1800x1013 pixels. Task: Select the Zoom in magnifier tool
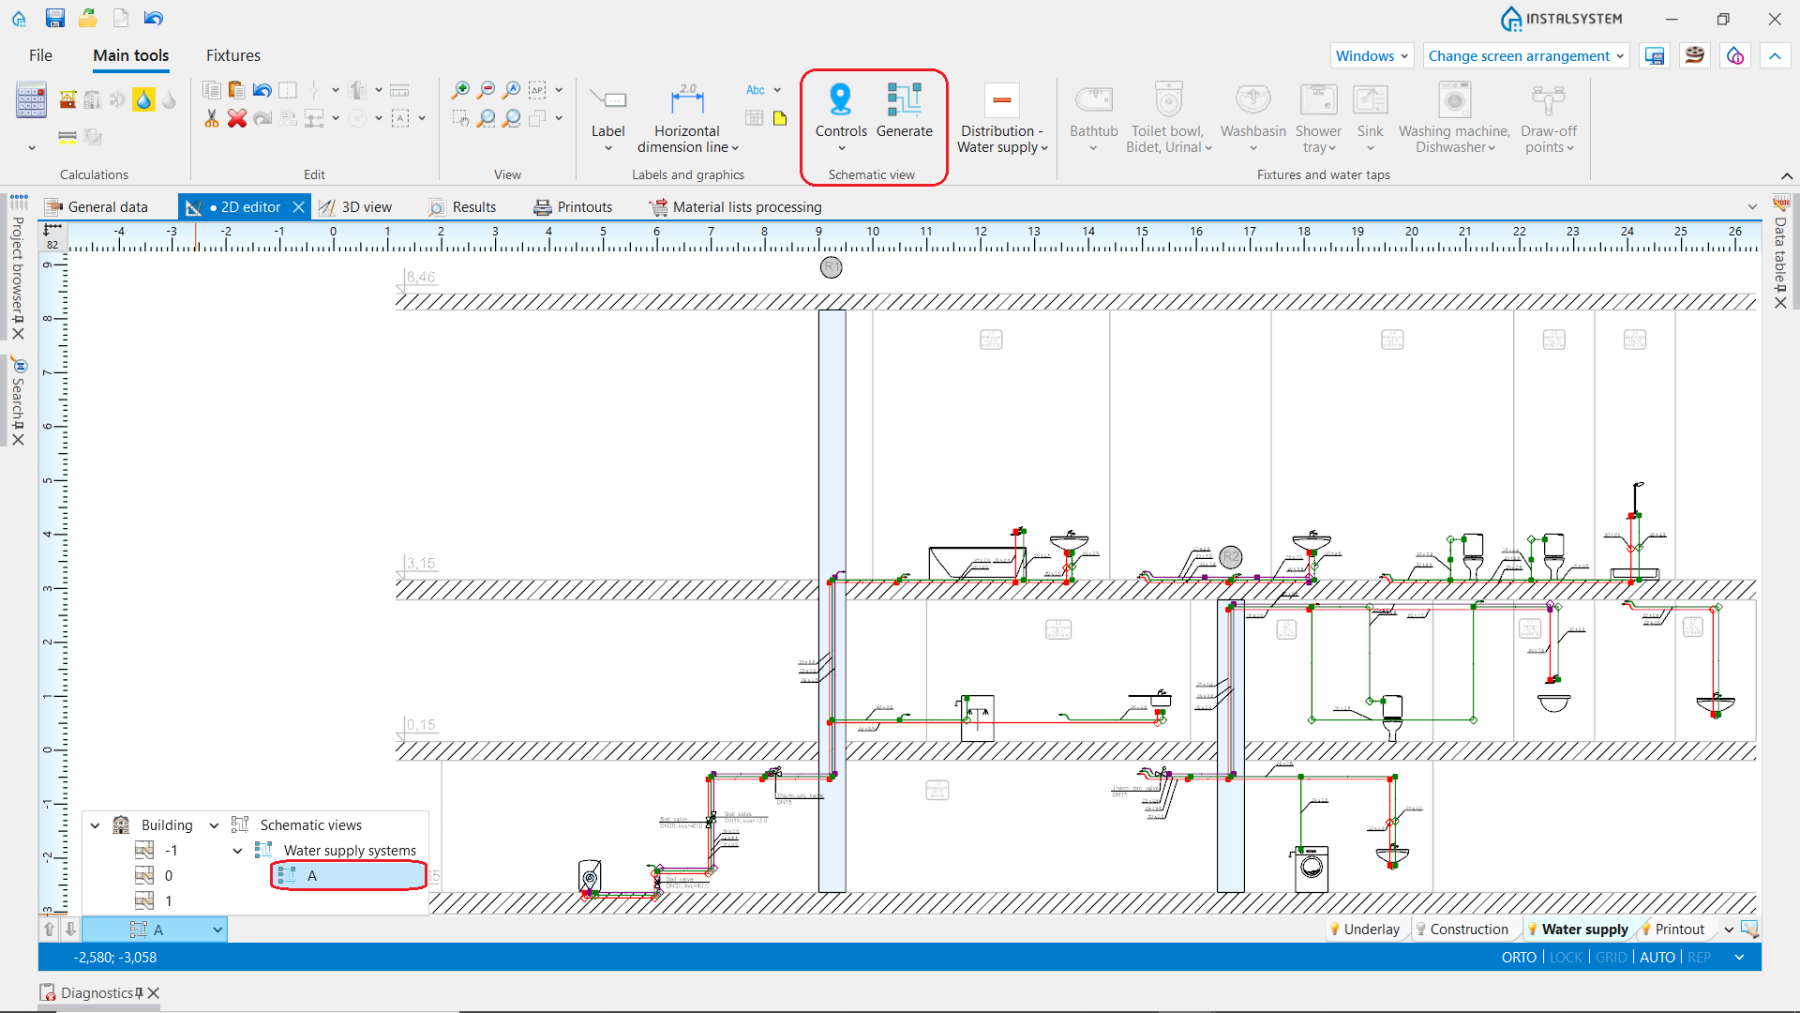(x=460, y=90)
